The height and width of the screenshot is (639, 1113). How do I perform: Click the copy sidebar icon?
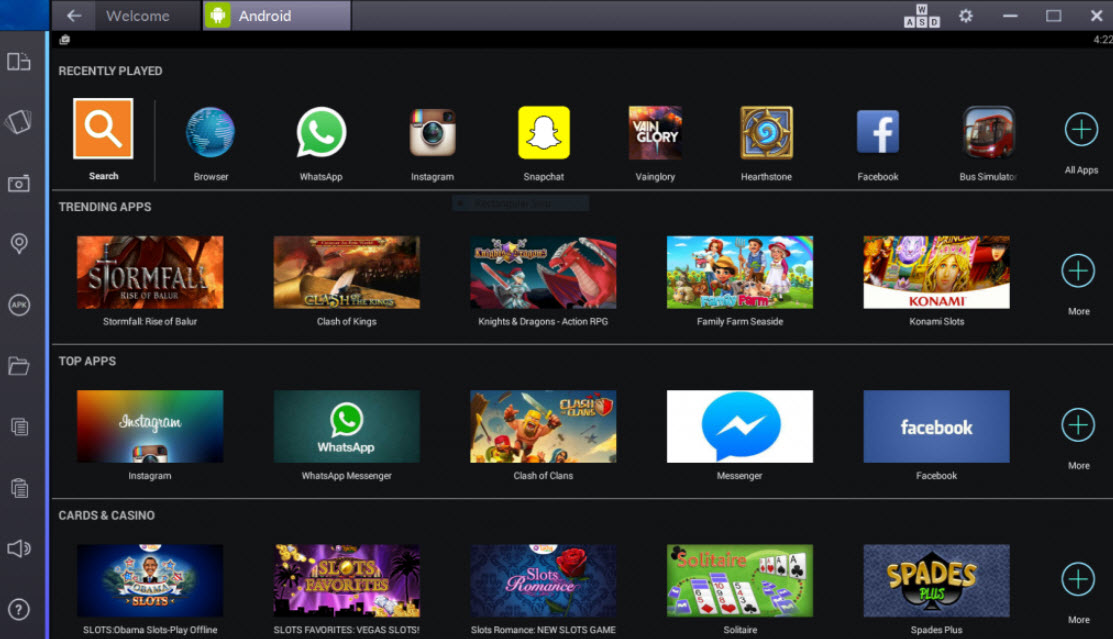click(19, 427)
